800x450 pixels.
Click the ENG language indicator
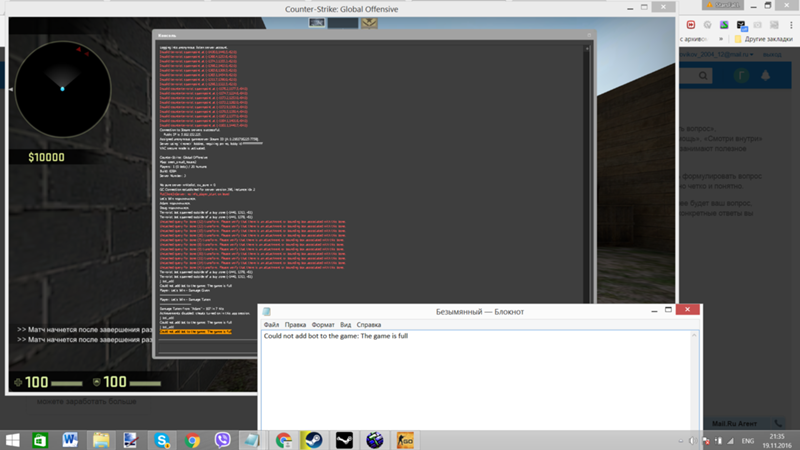click(x=748, y=441)
